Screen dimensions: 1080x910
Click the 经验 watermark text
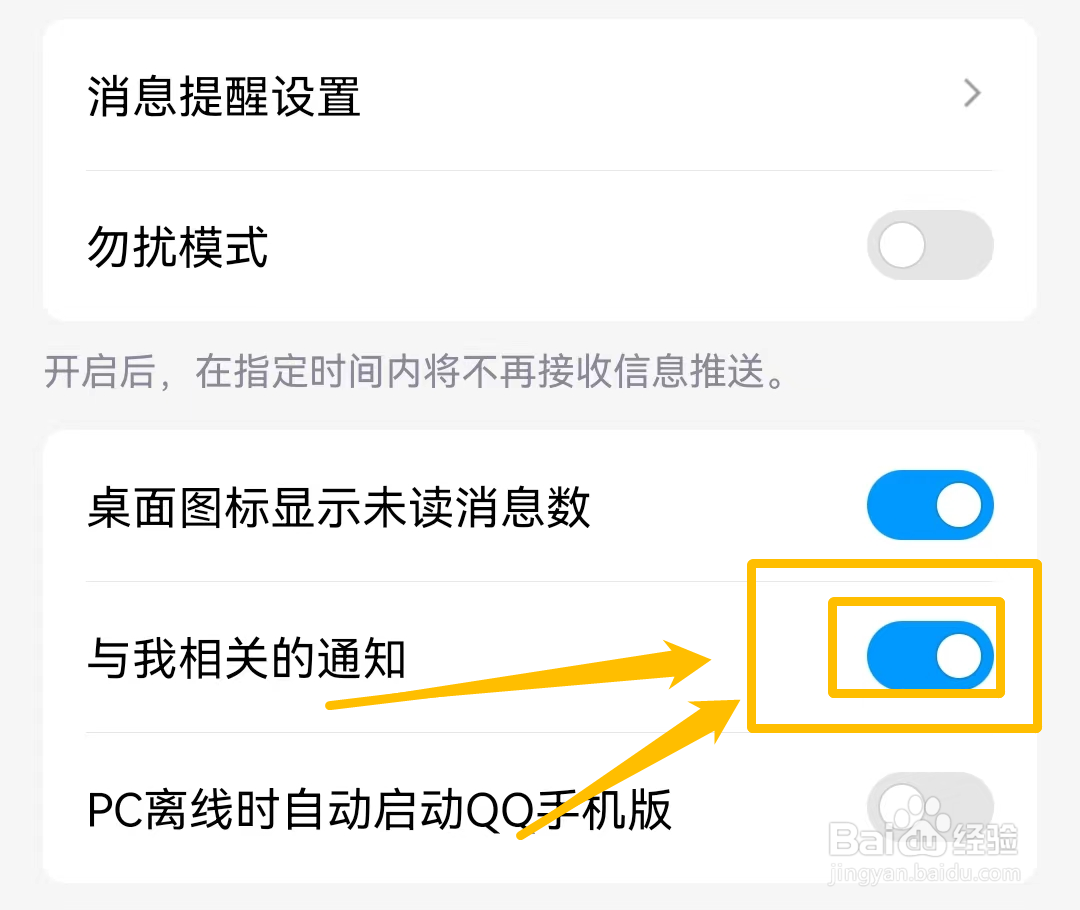click(984, 839)
